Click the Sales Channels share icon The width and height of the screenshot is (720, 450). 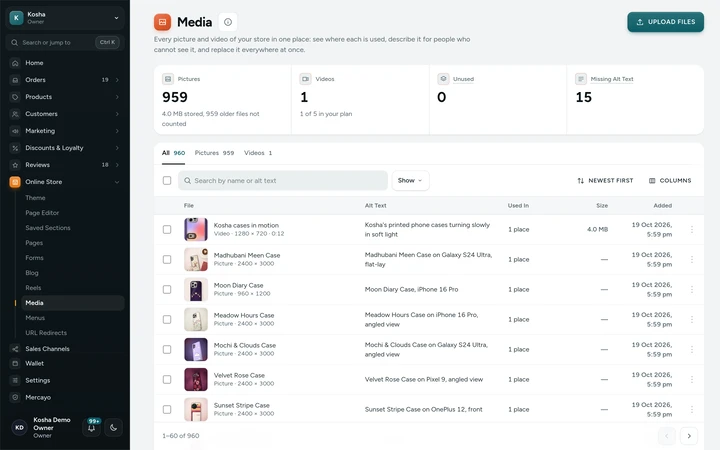point(15,349)
